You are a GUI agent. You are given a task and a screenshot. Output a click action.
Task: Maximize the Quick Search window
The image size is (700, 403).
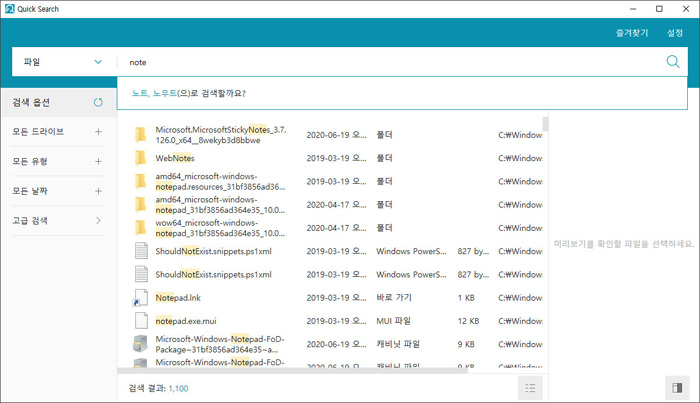[659, 9]
